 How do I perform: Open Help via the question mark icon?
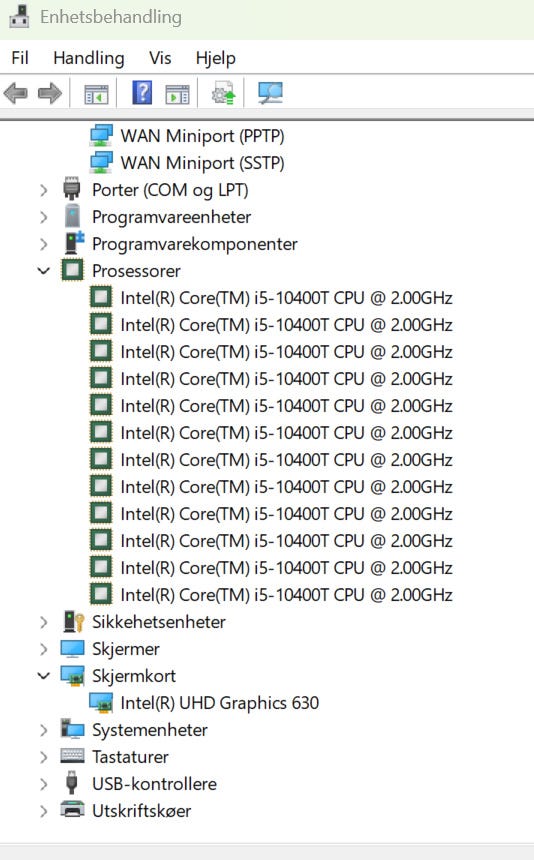point(143,93)
